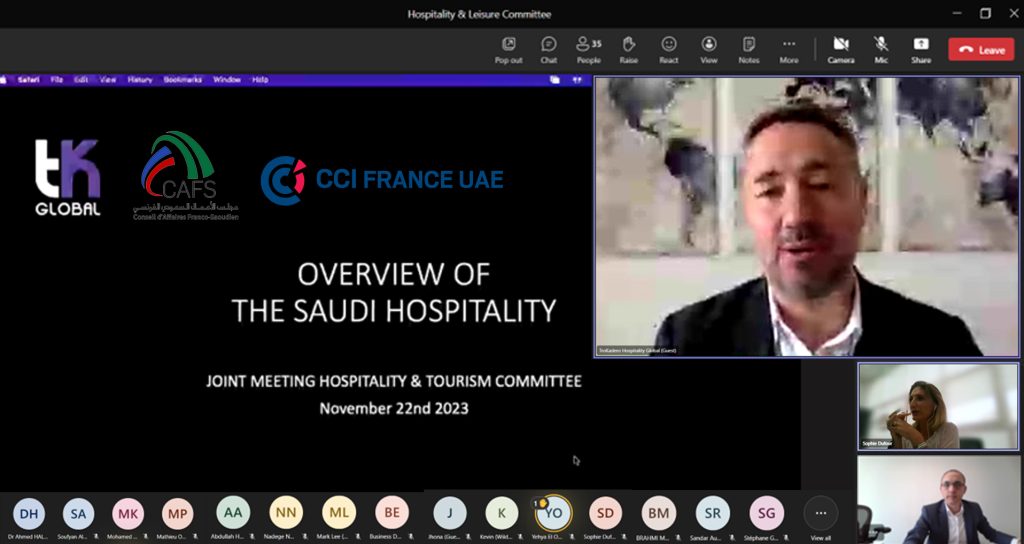
Task: Show the People list with 35 participants
Action: click(588, 50)
